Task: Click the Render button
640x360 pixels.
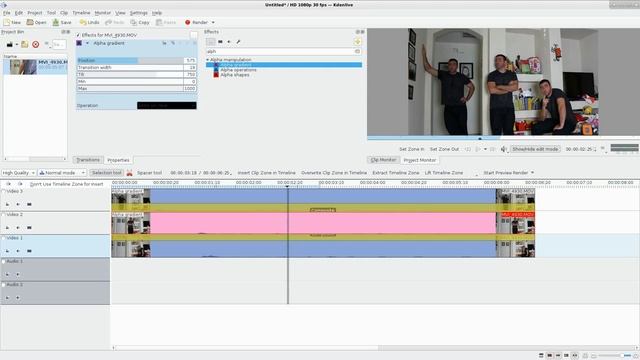Action: (196, 22)
